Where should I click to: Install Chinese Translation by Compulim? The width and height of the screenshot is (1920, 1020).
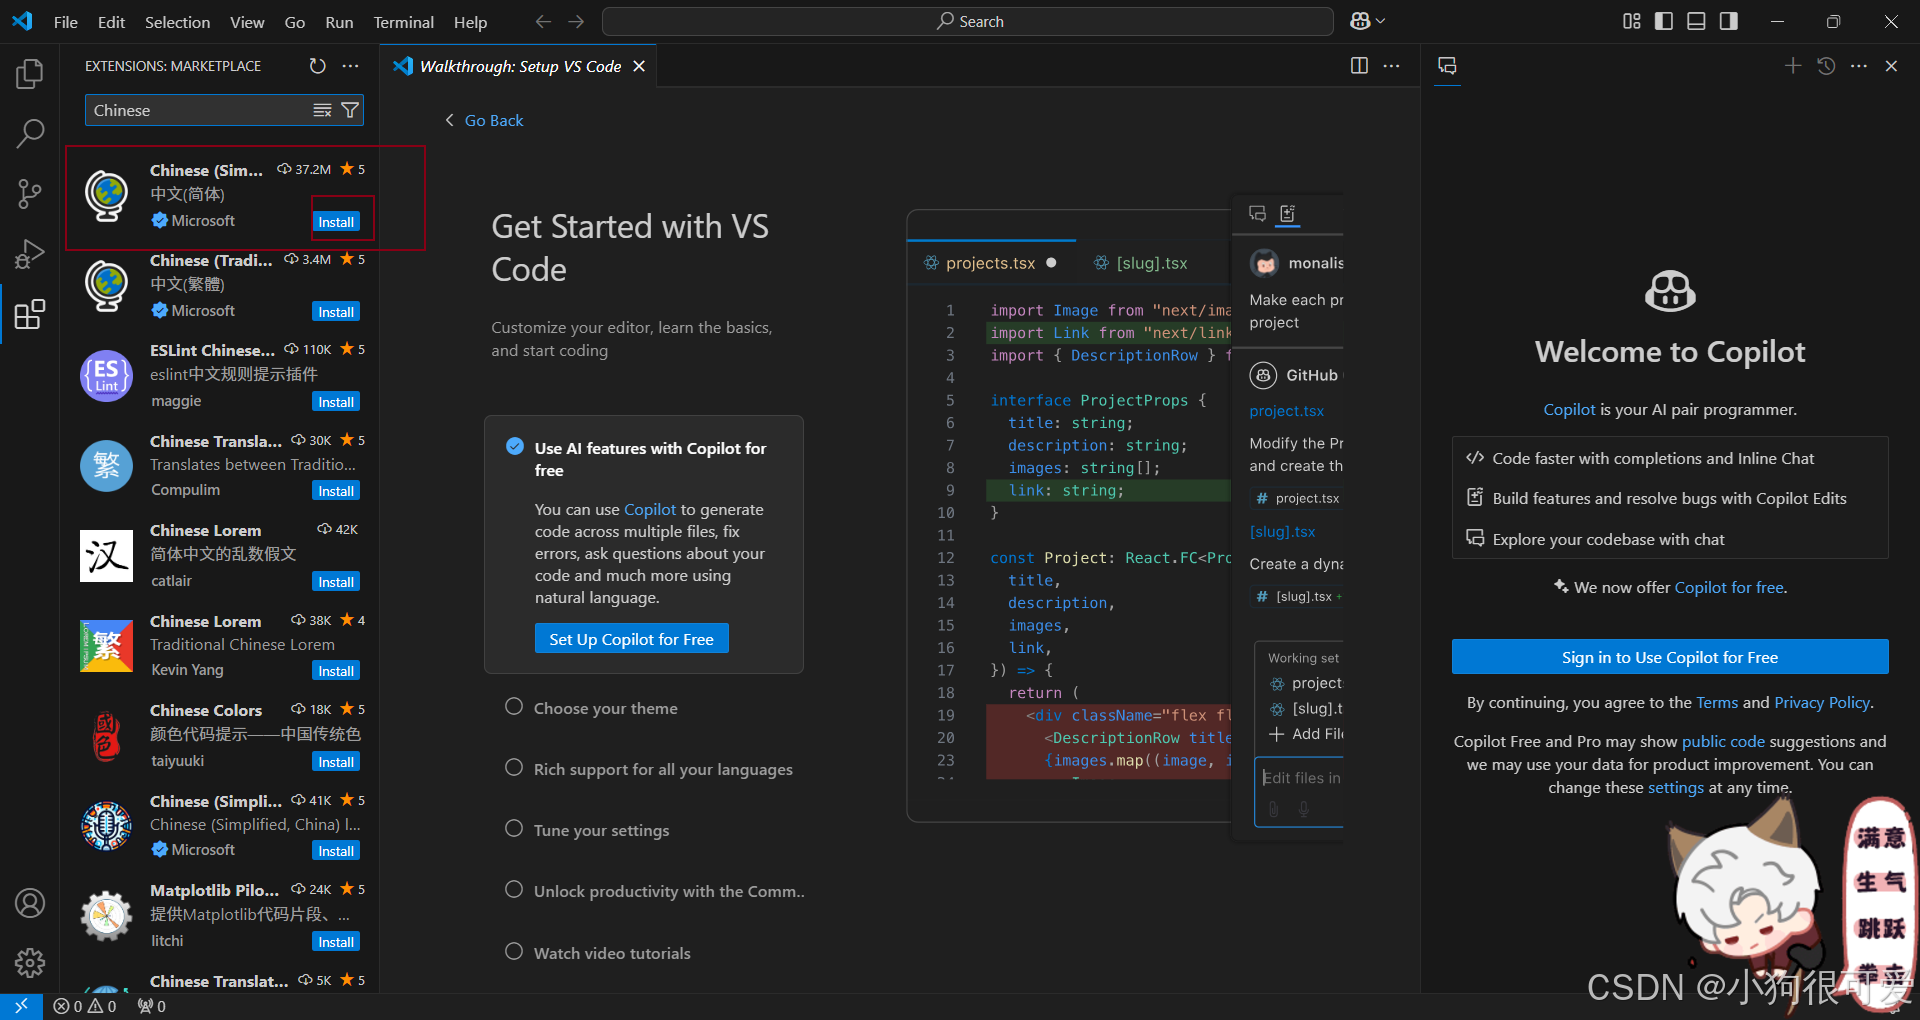coord(336,491)
